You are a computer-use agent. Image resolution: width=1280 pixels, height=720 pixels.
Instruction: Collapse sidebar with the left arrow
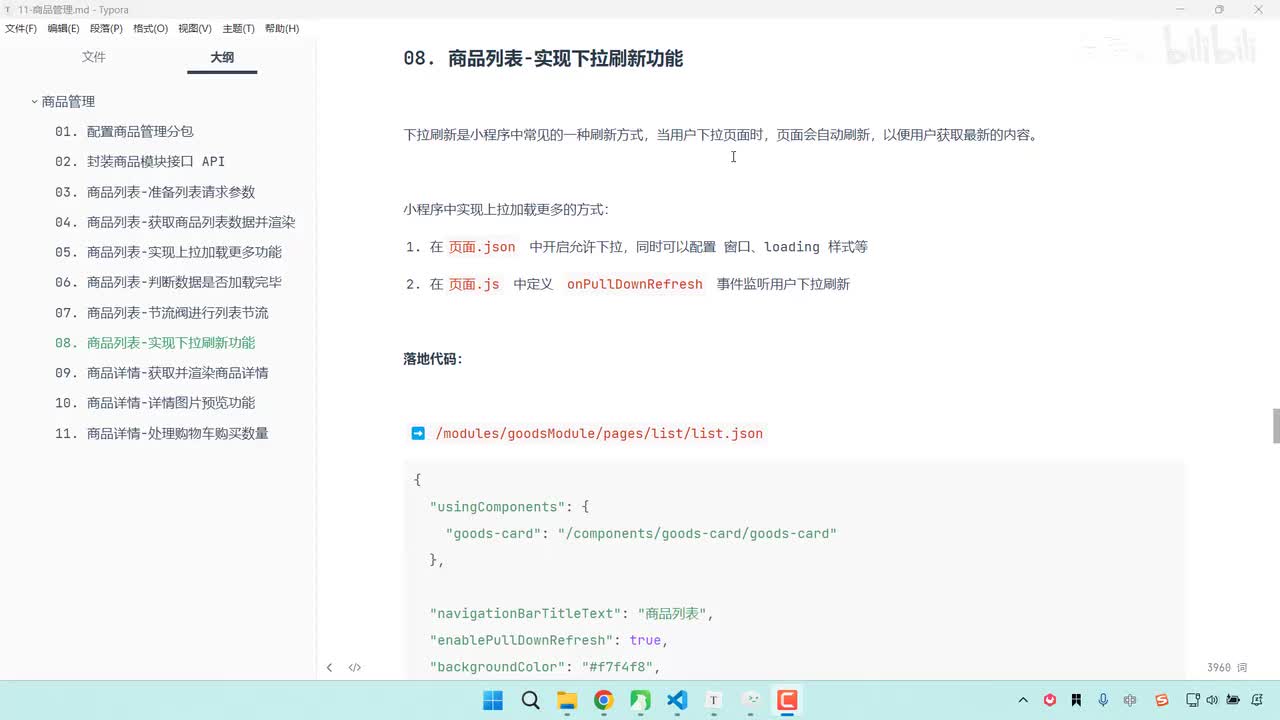point(329,667)
